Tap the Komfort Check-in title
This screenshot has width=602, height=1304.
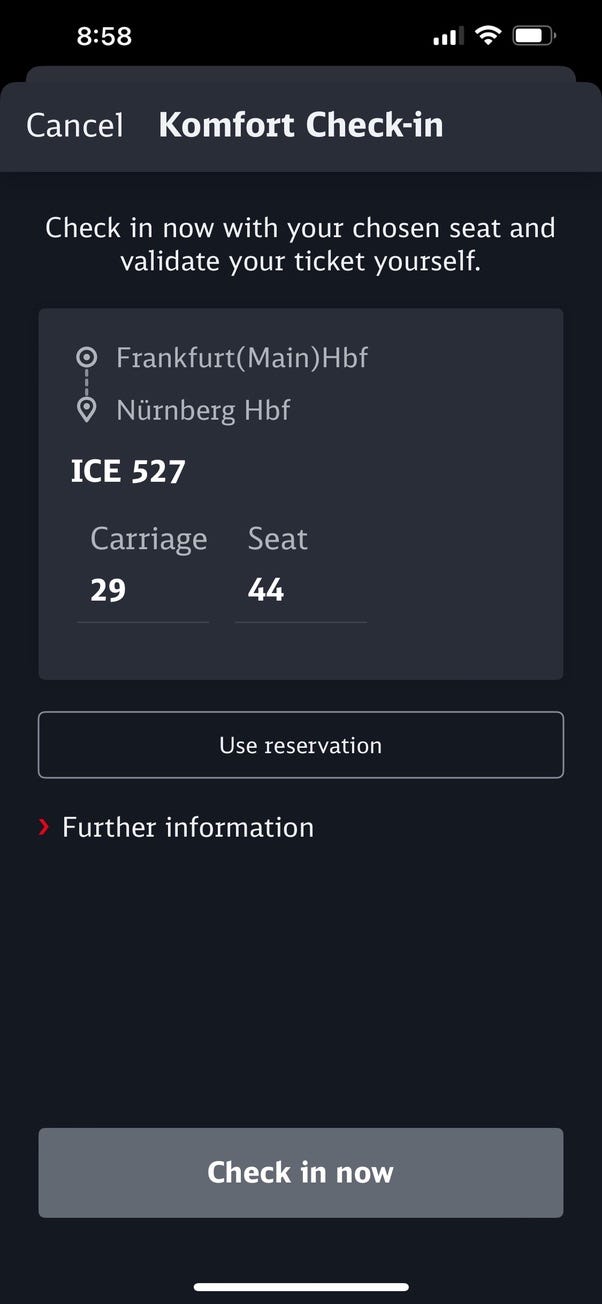pyautogui.click(x=300, y=125)
